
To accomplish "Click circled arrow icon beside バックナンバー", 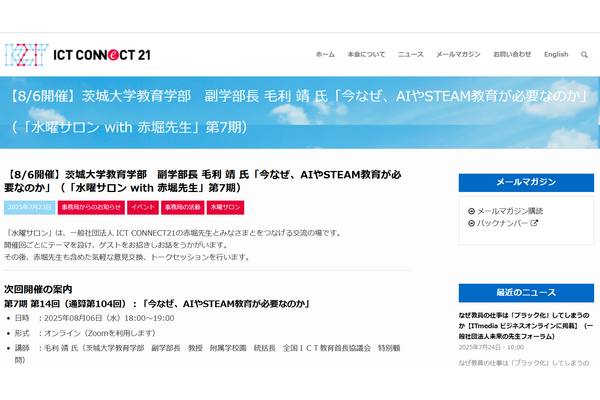I will (x=471, y=223).
